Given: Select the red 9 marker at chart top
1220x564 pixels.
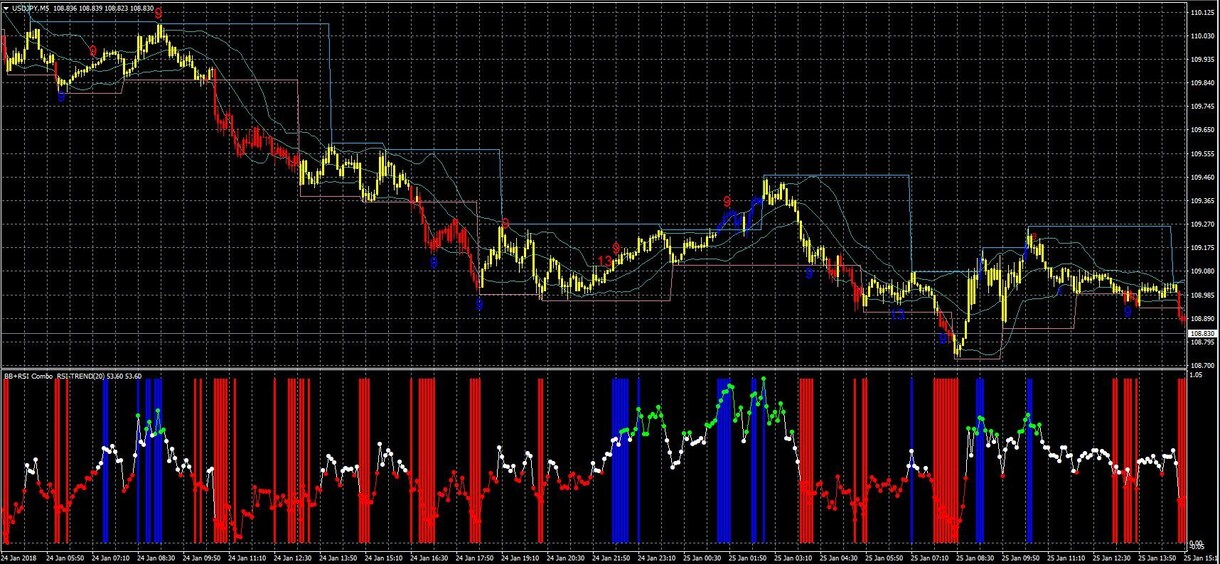Looking at the screenshot, I should click(158, 13).
